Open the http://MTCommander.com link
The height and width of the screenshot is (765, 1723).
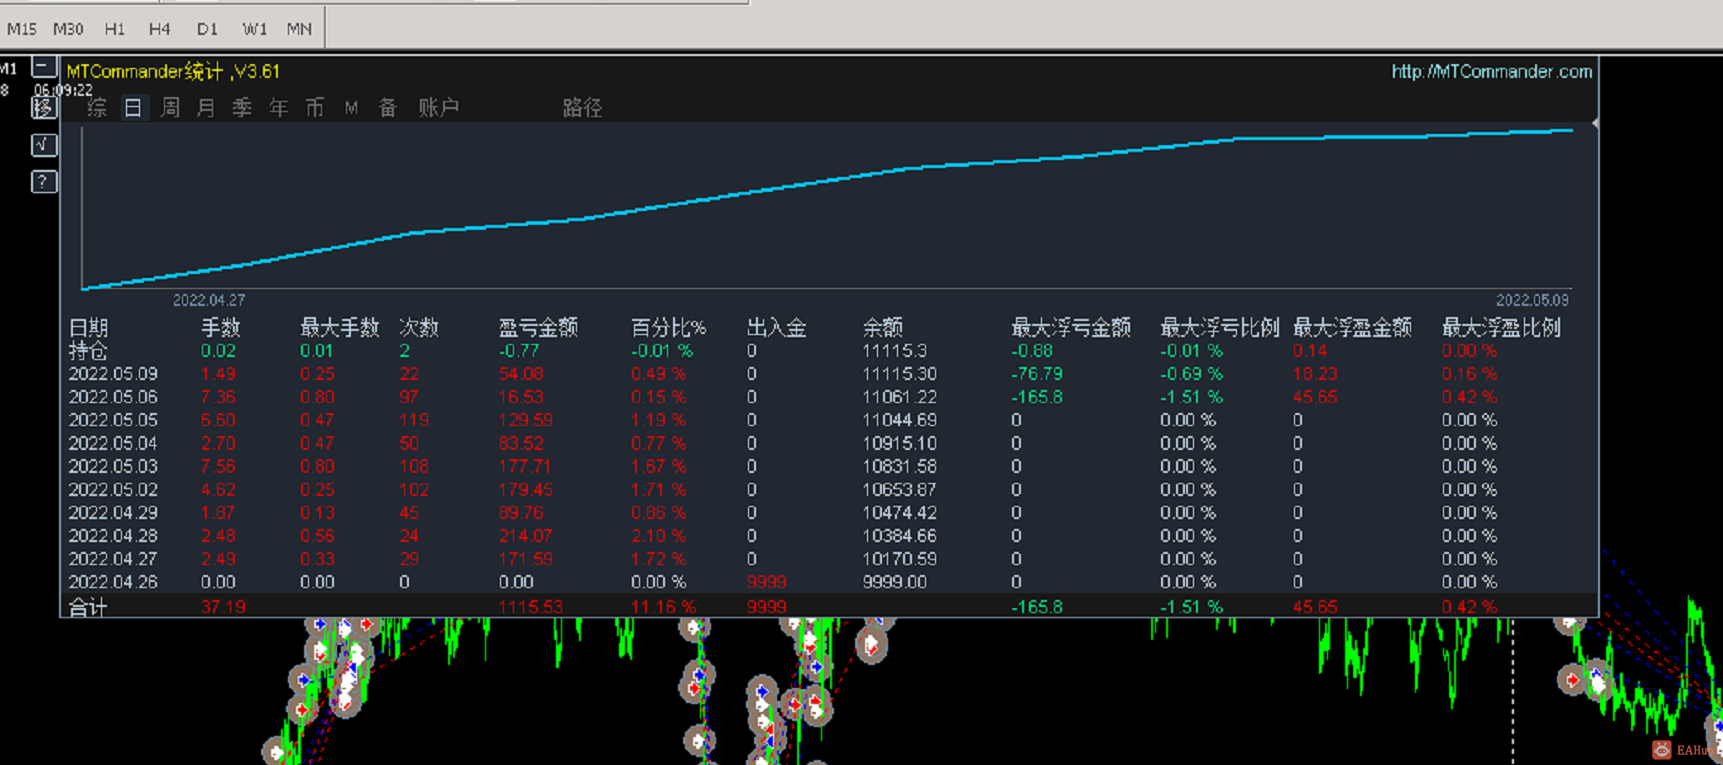(1491, 72)
